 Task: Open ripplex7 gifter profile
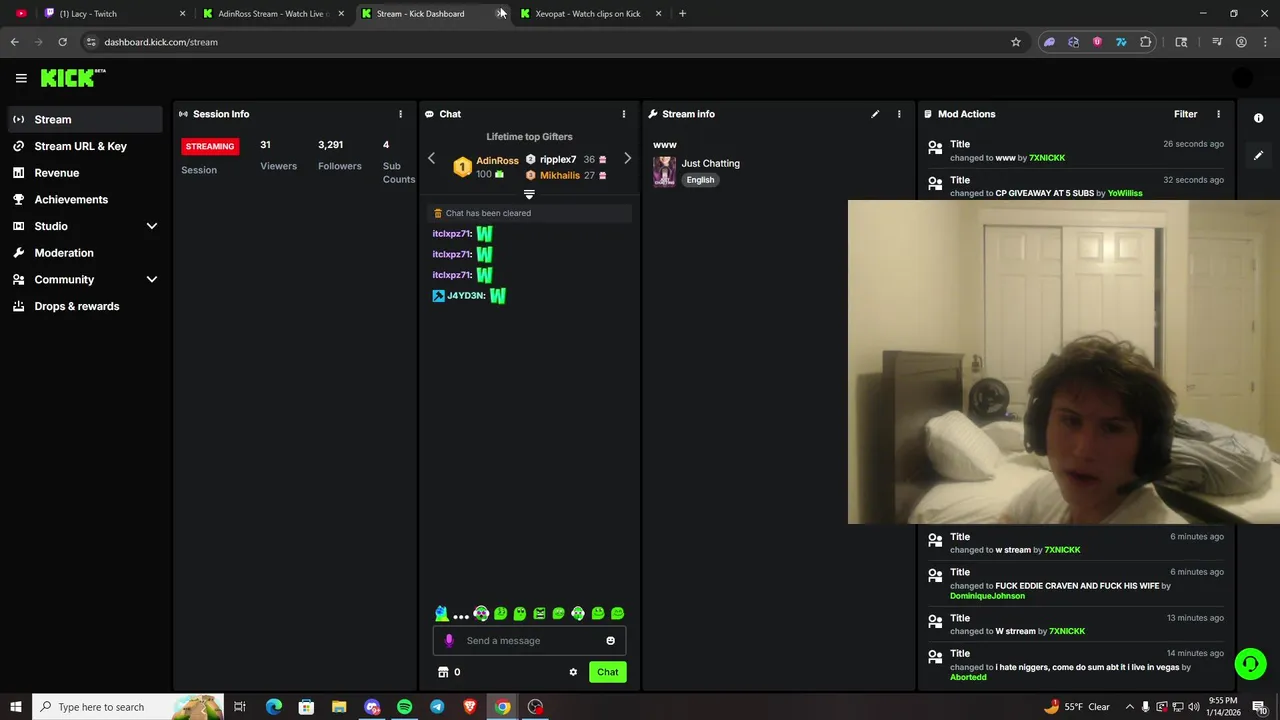pyautogui.click(x=558, y=159)
